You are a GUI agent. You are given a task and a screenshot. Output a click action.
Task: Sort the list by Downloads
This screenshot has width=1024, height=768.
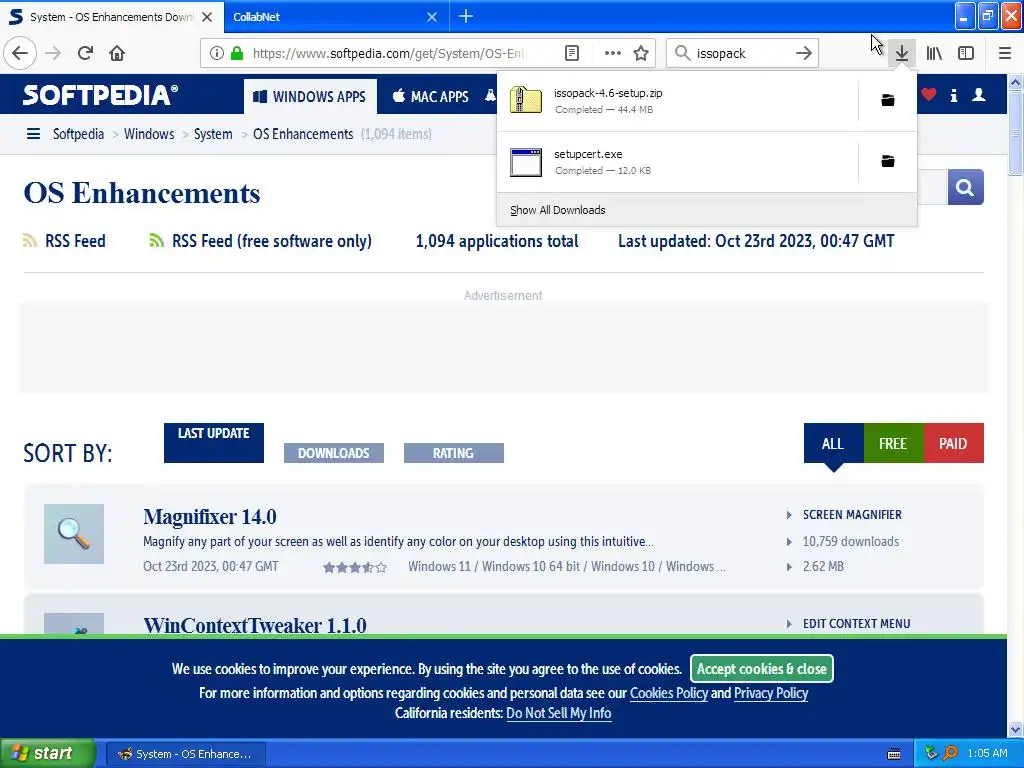pyautogui.click(x=334, y=453)
